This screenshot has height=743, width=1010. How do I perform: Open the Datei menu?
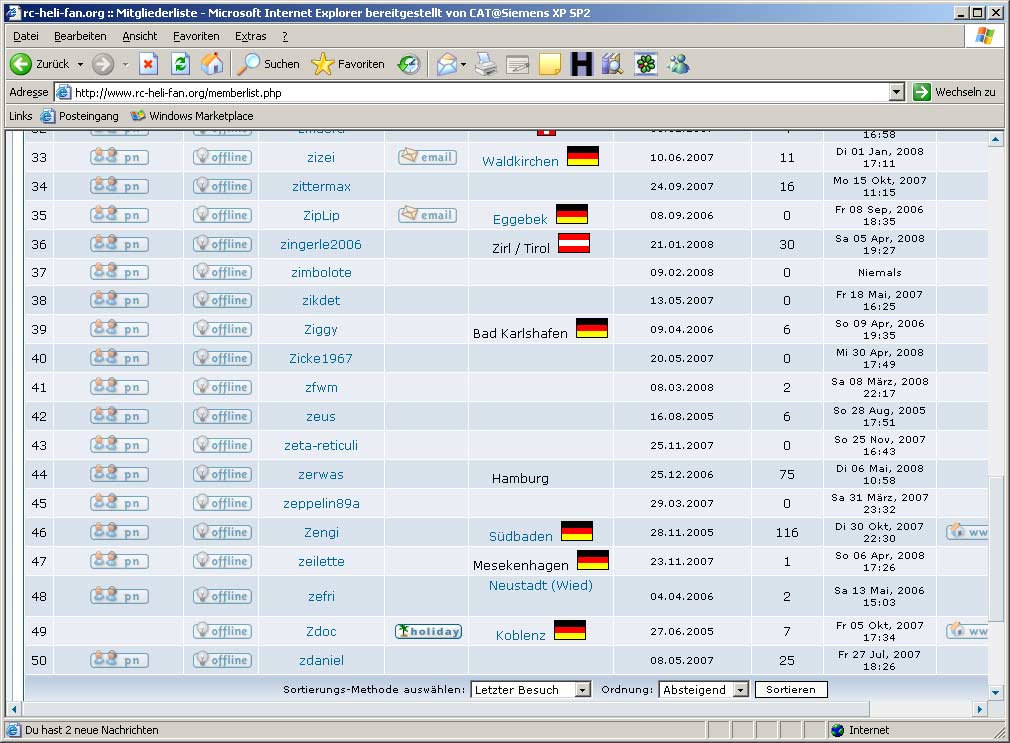(25, 35)
